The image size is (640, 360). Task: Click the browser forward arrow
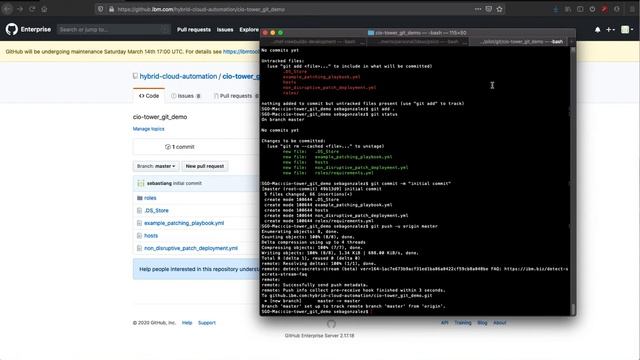20,9
